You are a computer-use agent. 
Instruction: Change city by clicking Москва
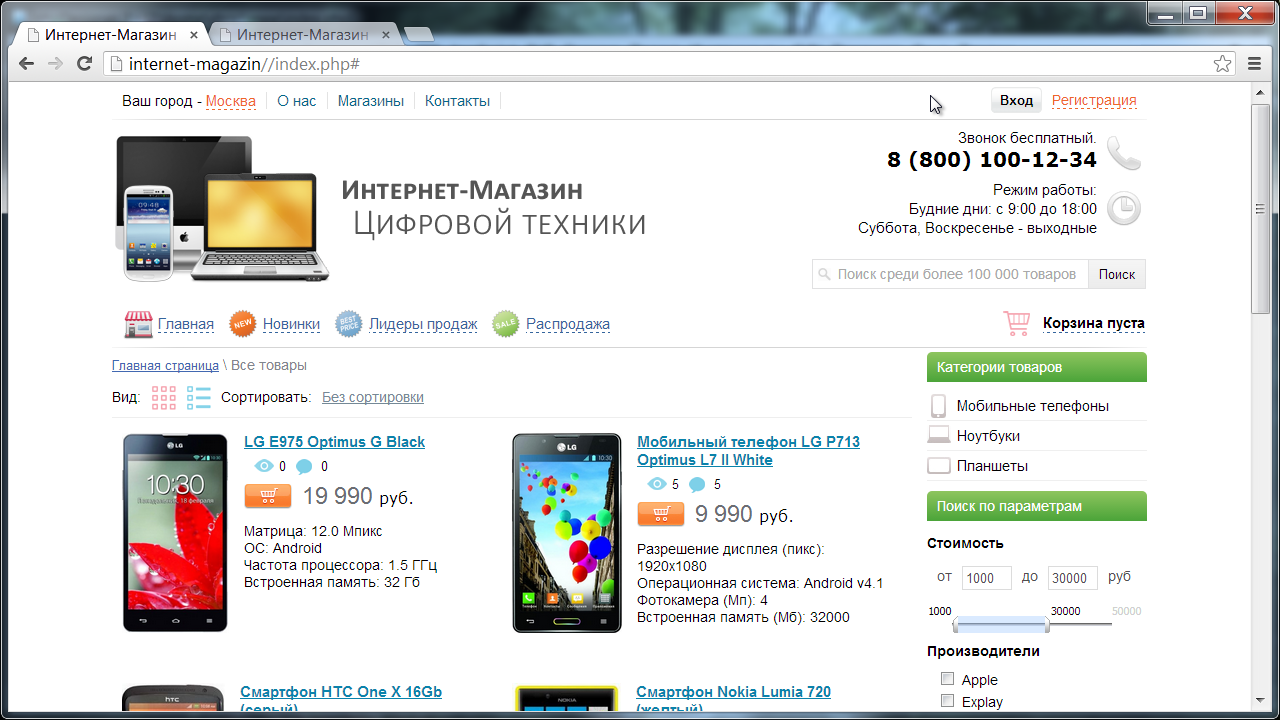[231, 101]
